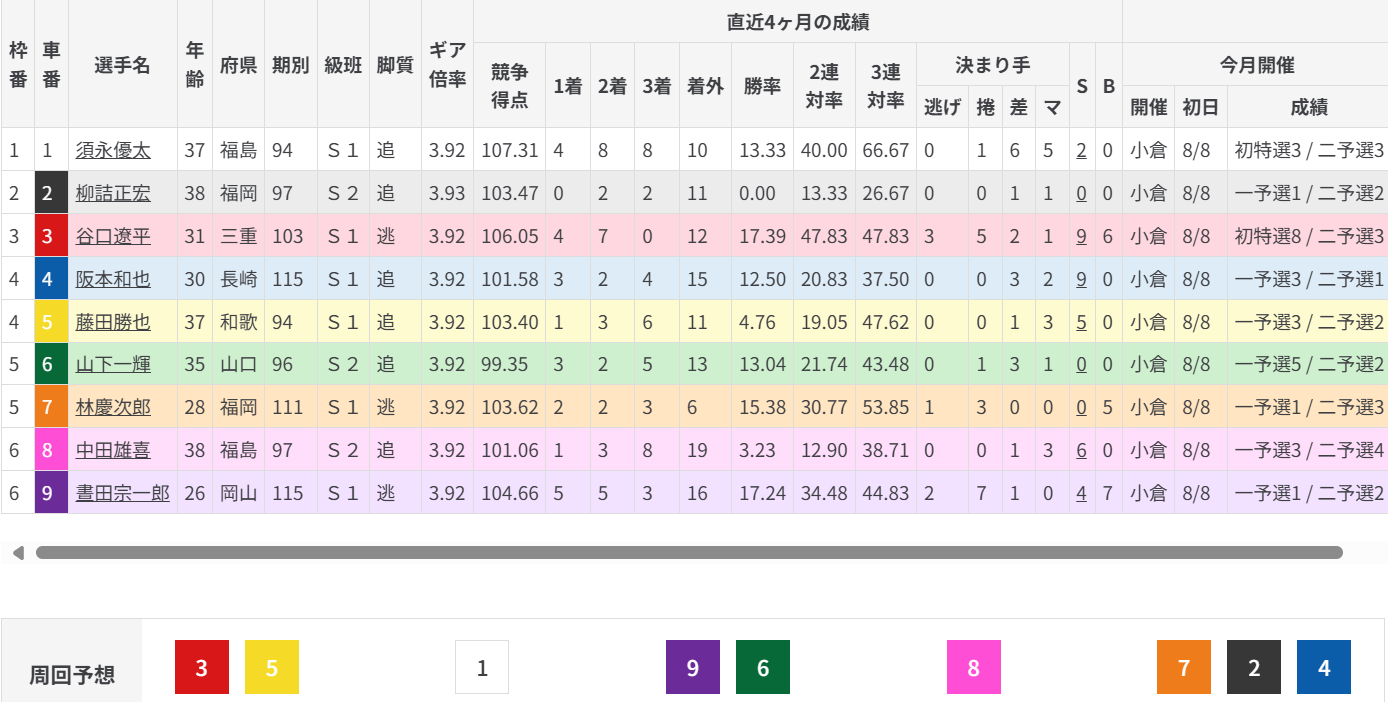The width and height of the screenshot is (1388, 702).
Task: Click orange number 7 badge in 周回予想 row
Action: click(x=1184, y=667)
